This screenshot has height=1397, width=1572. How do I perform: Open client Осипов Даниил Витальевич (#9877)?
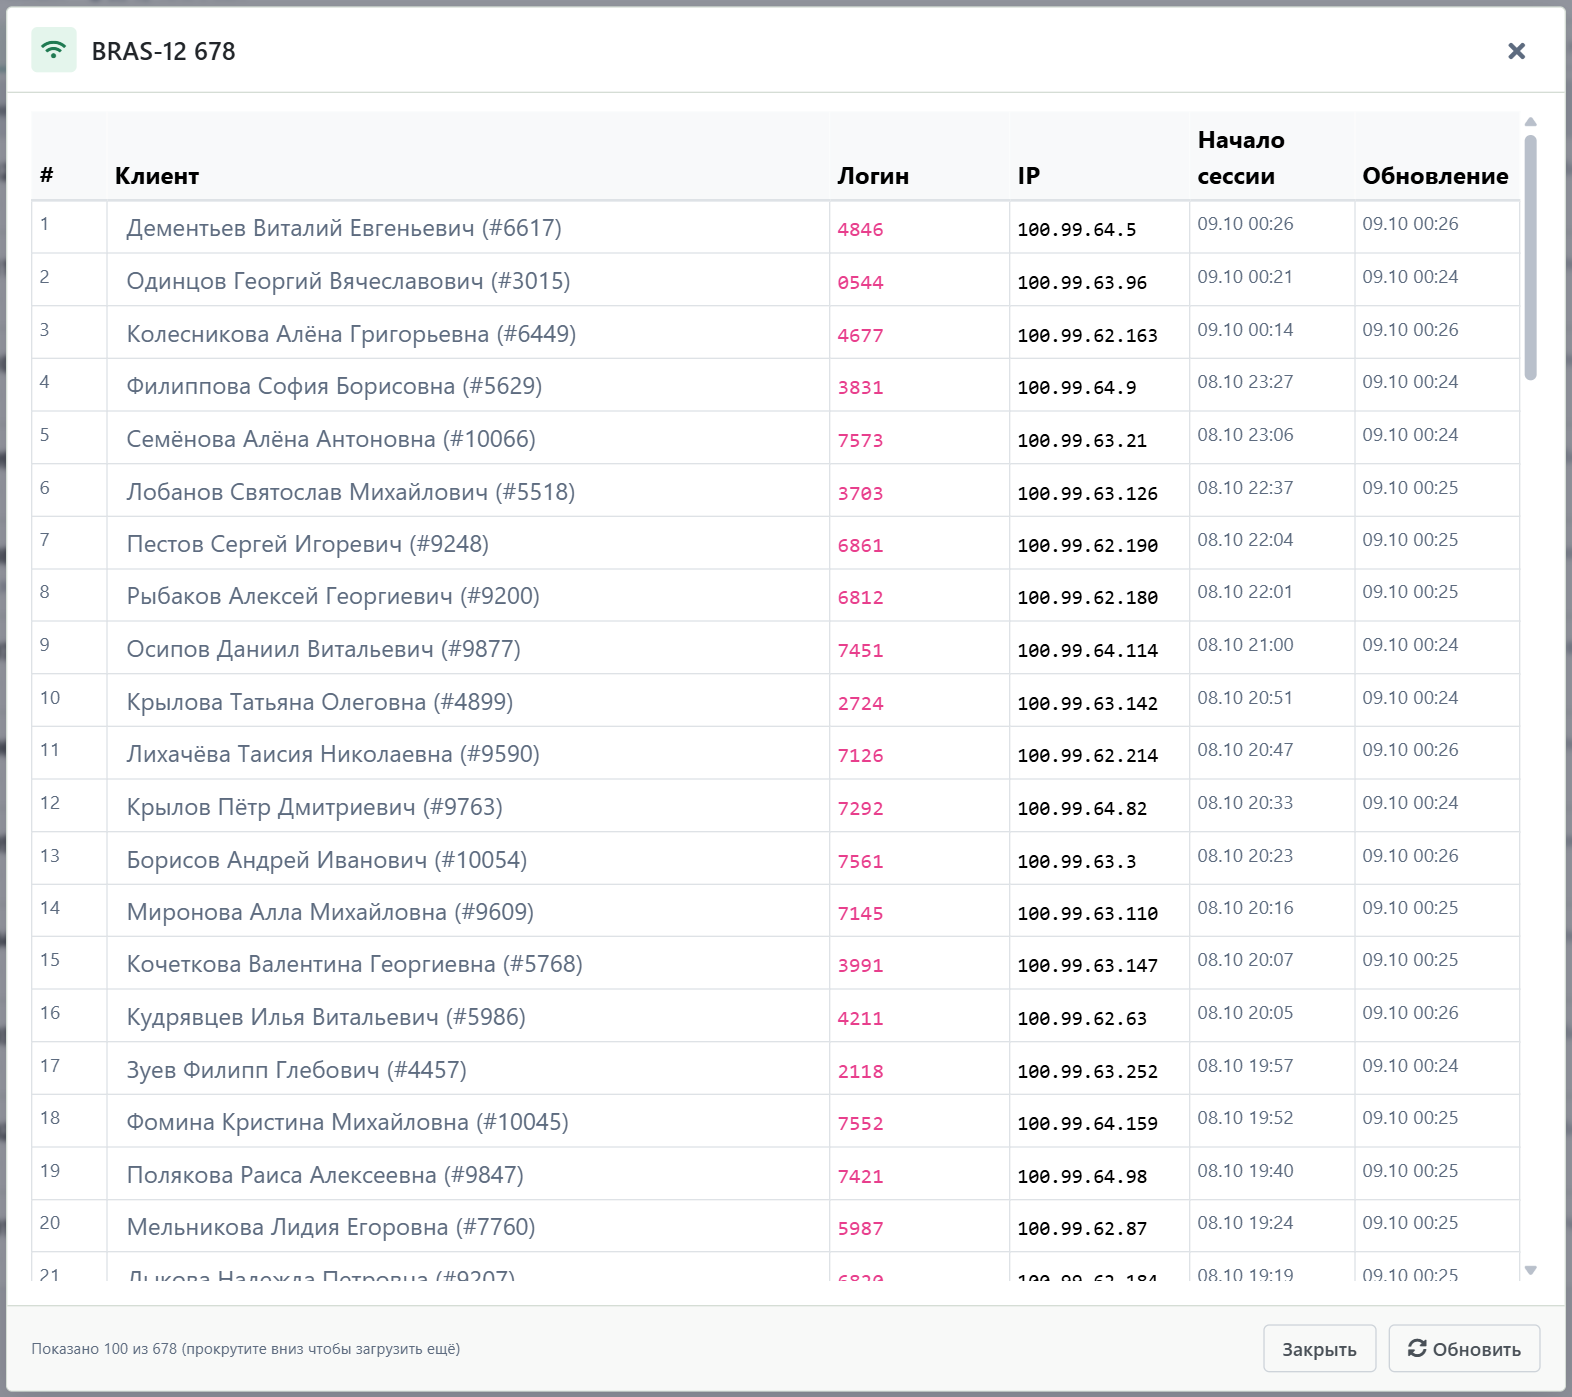[x=324, y=649]
